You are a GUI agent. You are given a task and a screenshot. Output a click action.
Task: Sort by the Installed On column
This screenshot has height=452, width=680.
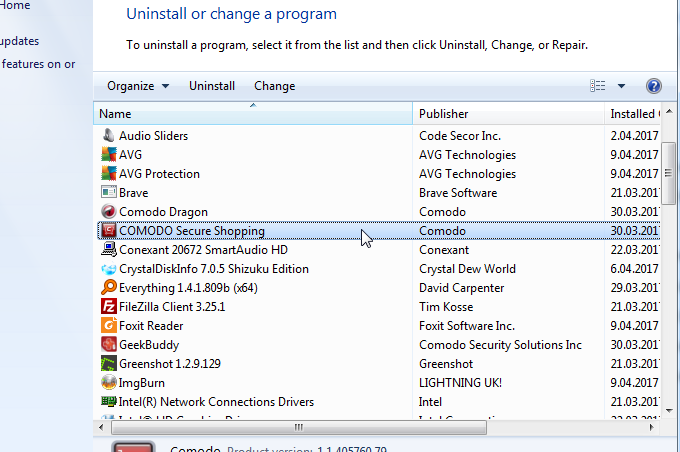click(634, 114)
